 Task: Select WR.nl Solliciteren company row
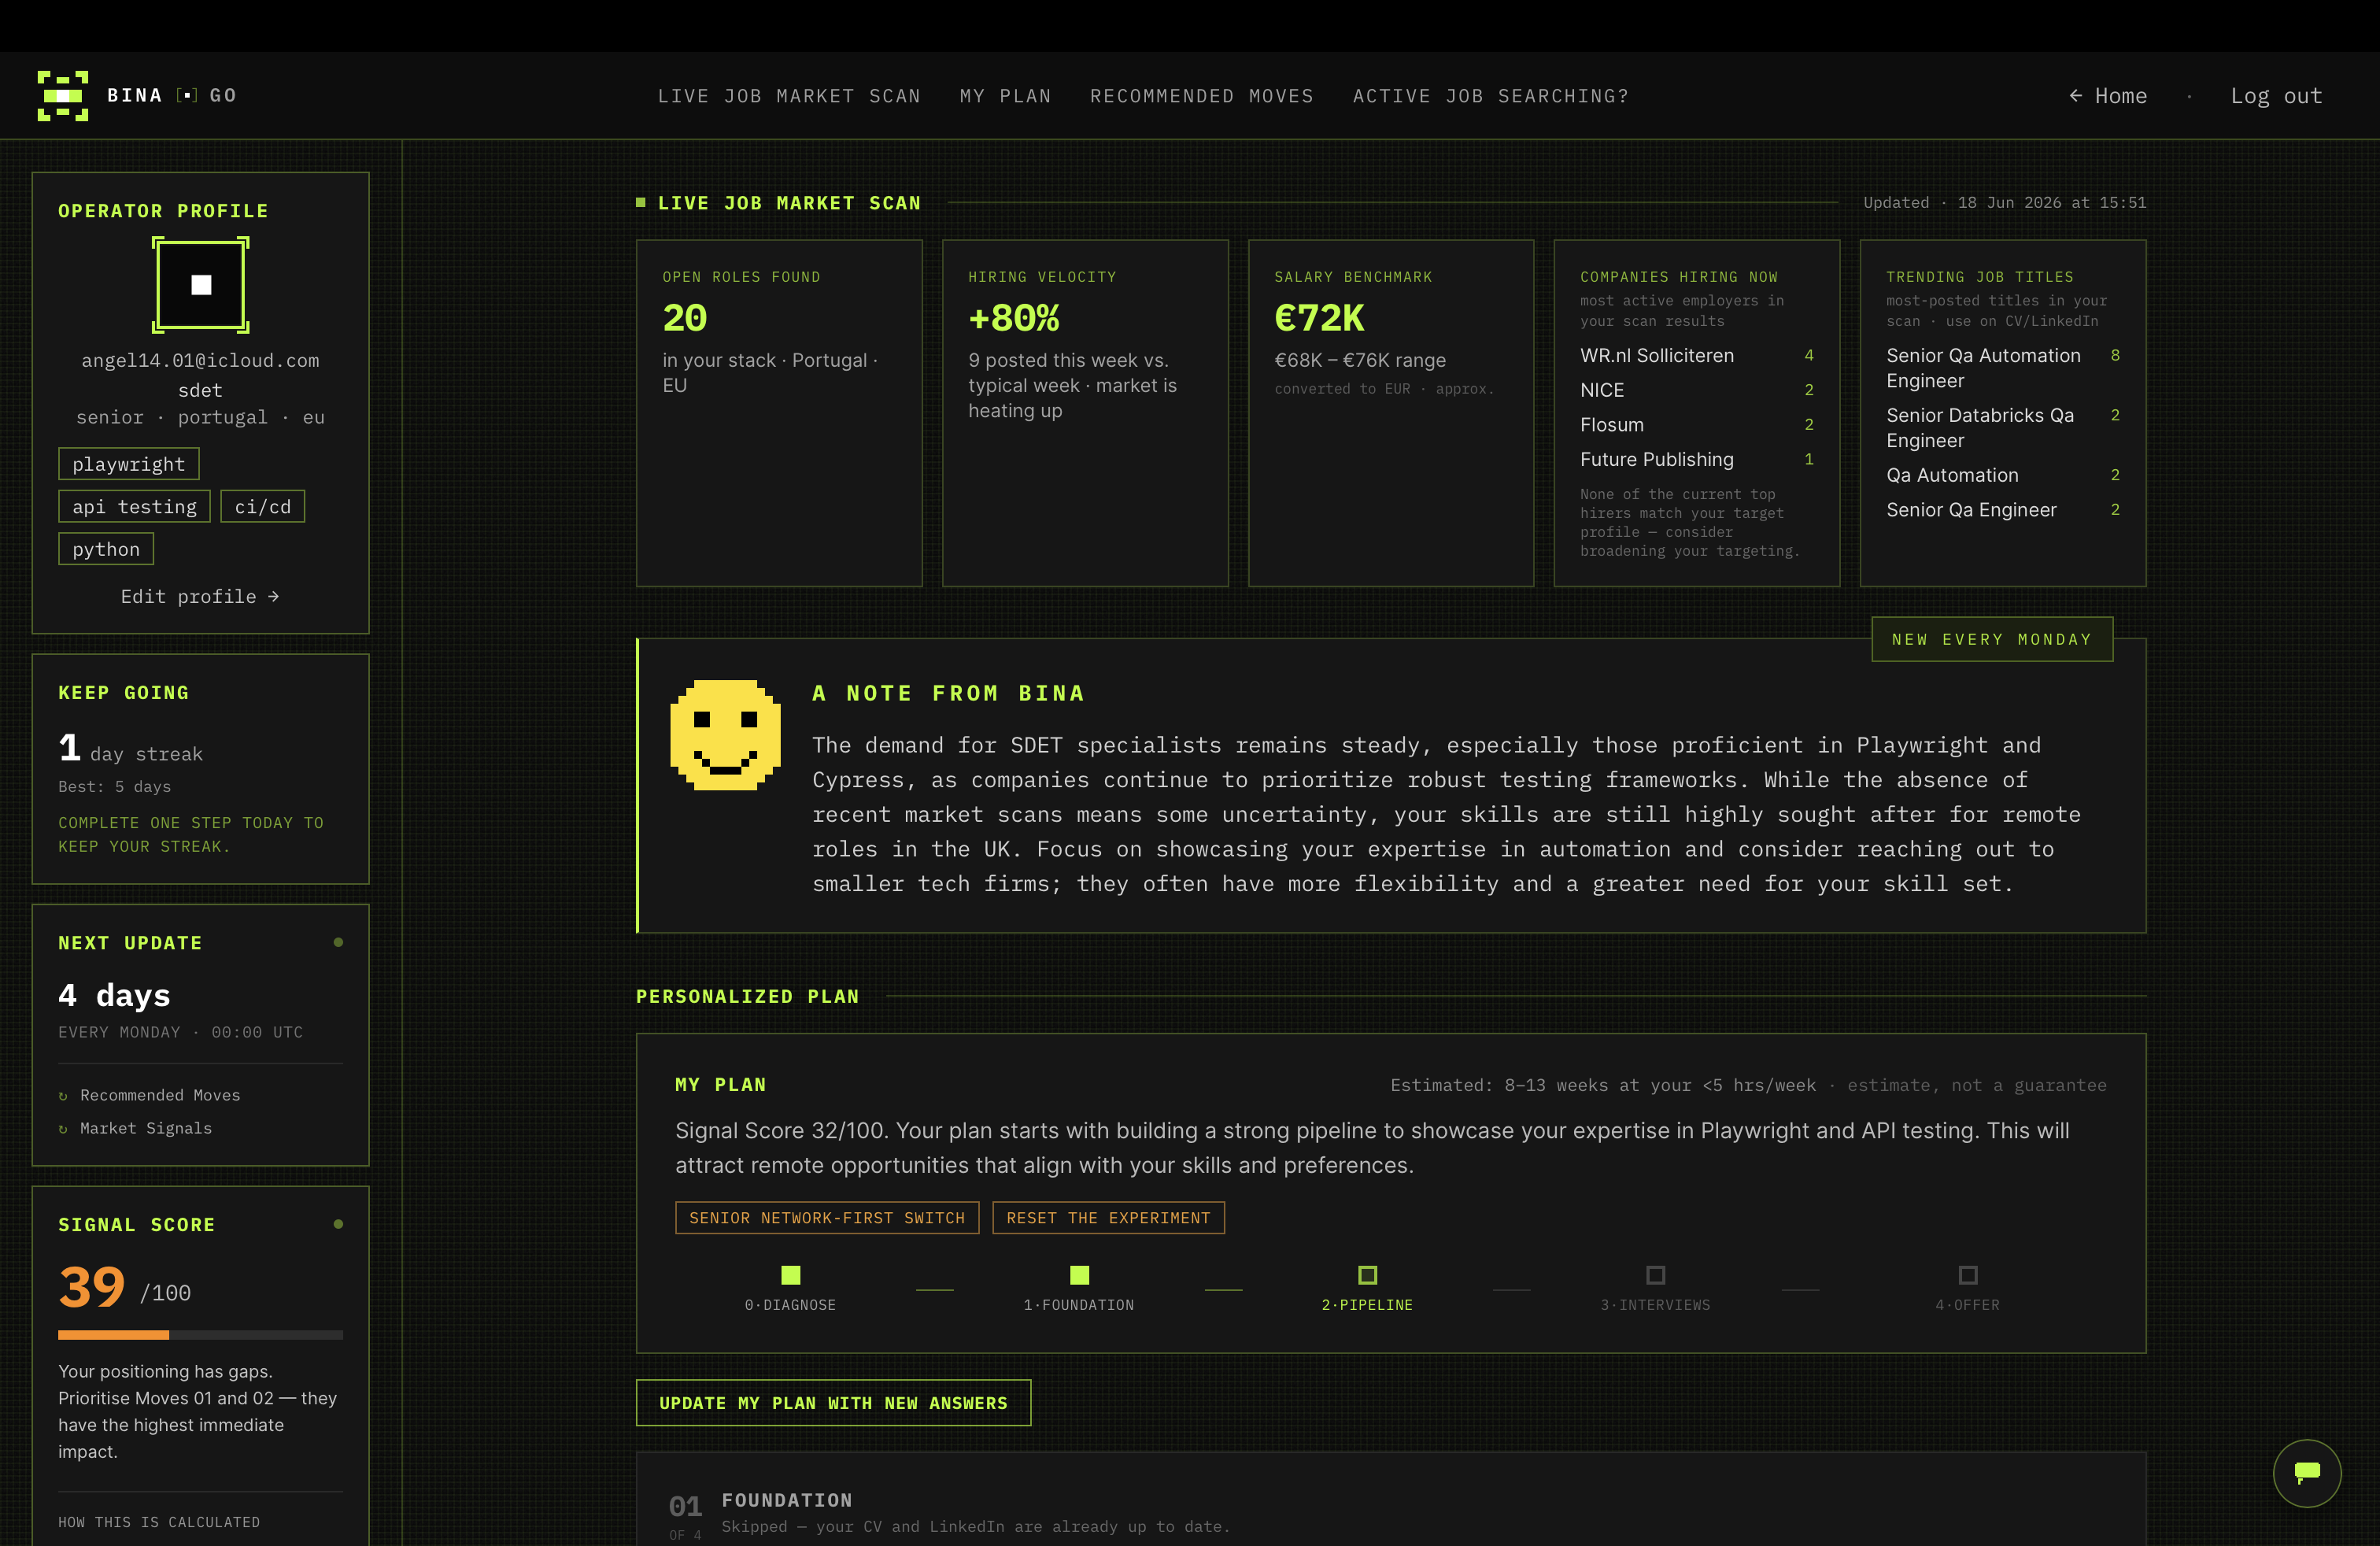click(x=1696, y=356)
